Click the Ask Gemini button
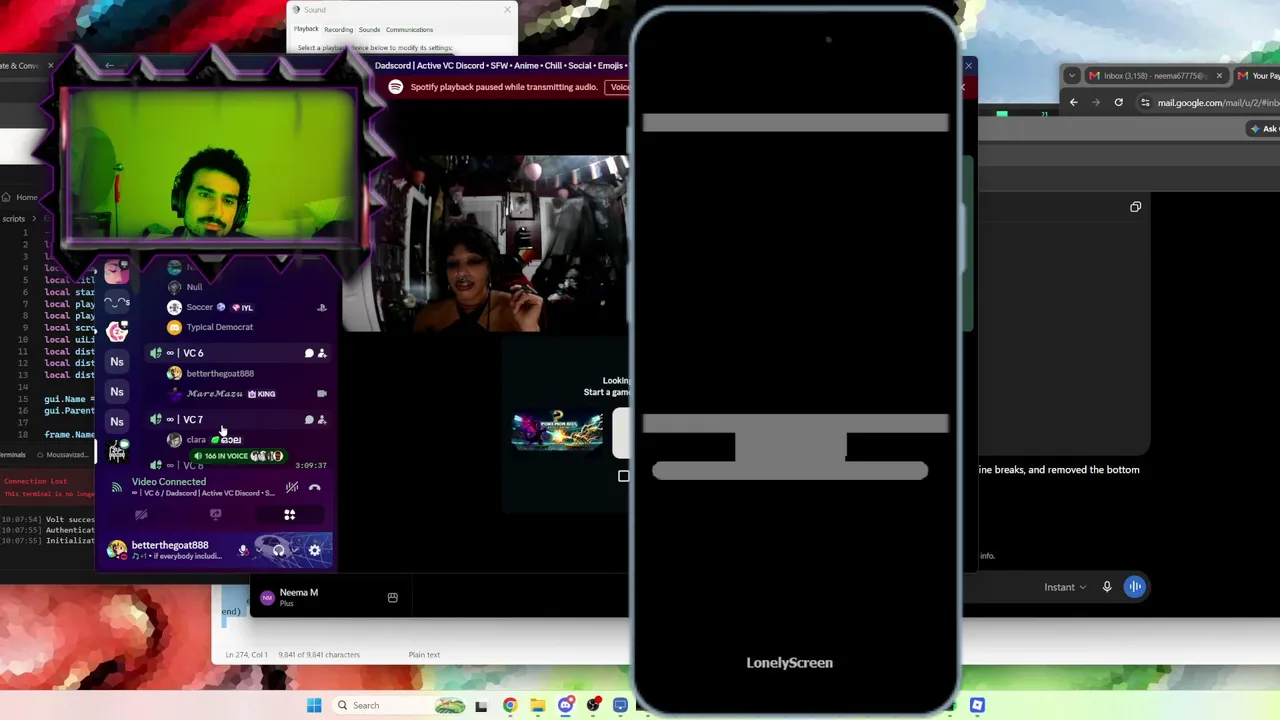 coord(1265,129)
